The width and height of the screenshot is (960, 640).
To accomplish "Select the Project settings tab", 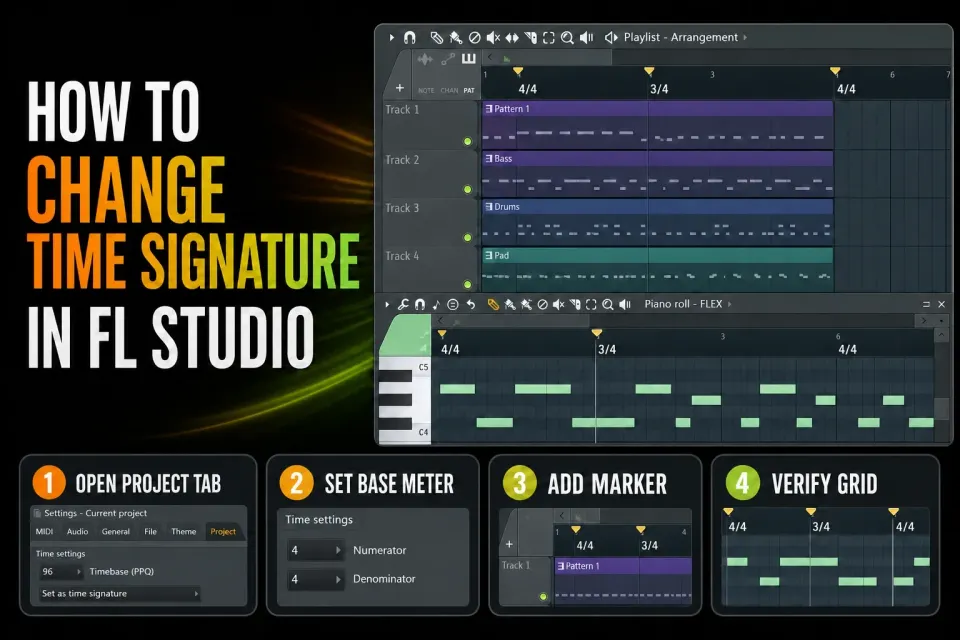I will click(223, 532).
